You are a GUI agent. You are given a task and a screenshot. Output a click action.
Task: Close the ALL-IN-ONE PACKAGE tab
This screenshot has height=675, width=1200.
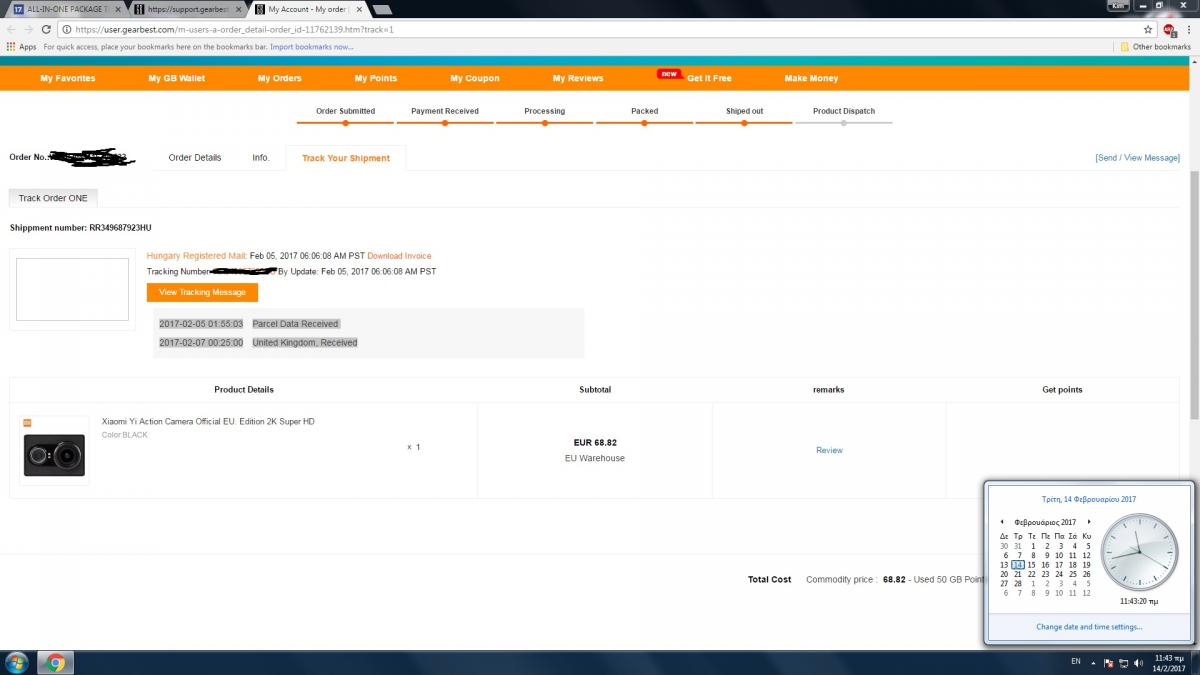pyautogui.click(x=119, y=9)
